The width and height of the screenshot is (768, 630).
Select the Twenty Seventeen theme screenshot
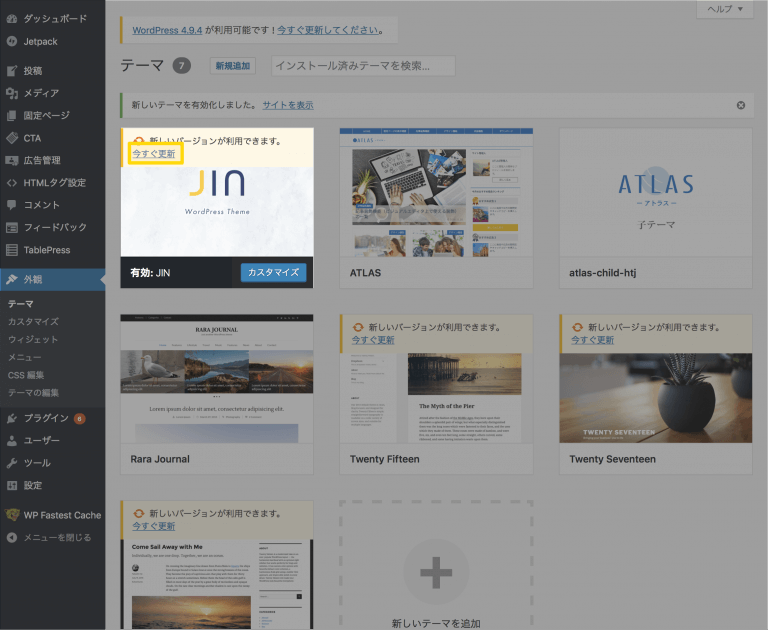[655, 398]
